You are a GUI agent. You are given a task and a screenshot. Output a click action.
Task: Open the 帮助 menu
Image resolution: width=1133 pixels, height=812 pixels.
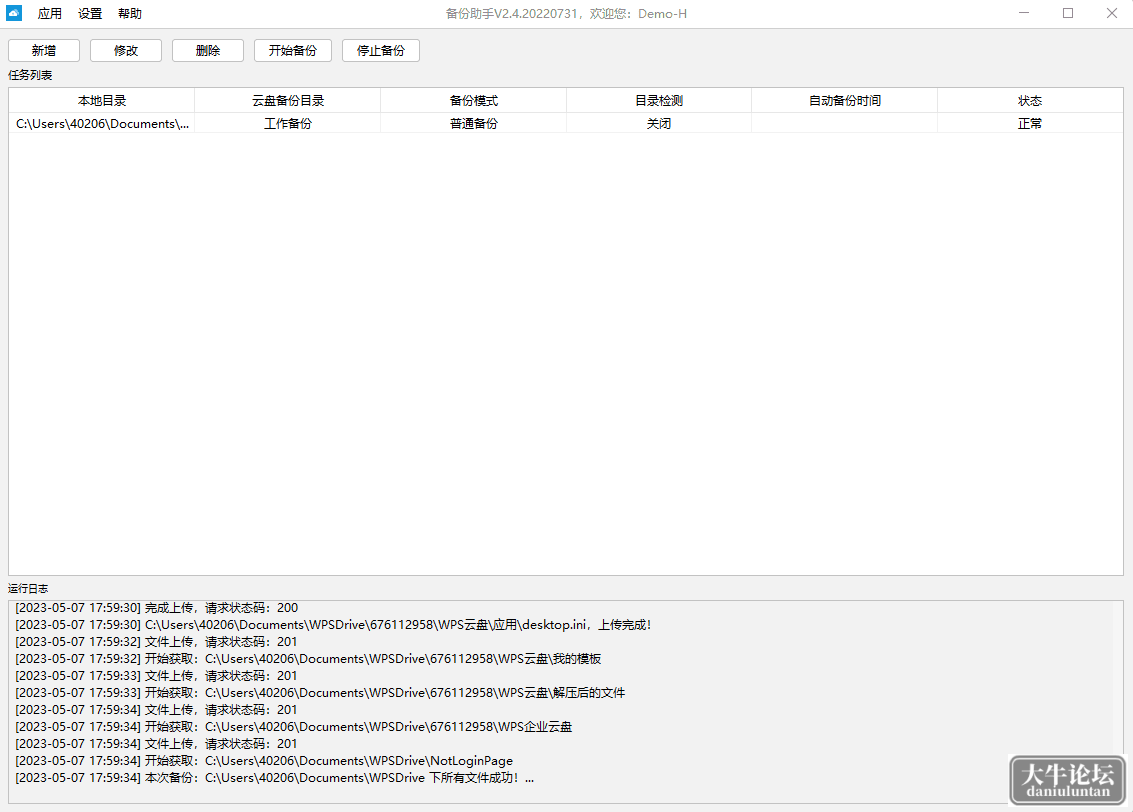pos(130,14)
